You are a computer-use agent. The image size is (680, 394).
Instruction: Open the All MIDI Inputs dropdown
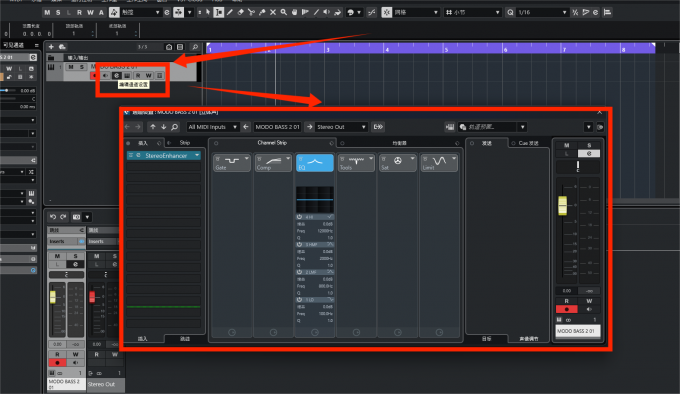pyautogui.click(x=212, y=127)
